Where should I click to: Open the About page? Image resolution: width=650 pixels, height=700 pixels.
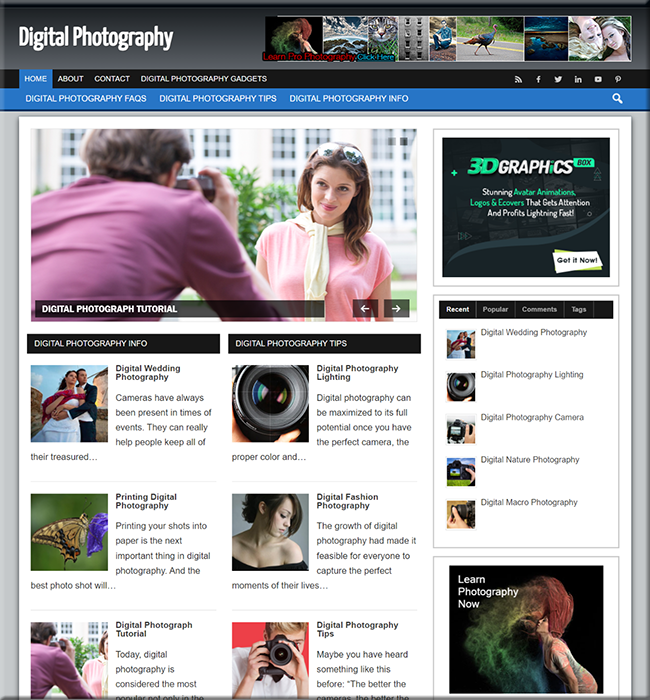[71, 79]
